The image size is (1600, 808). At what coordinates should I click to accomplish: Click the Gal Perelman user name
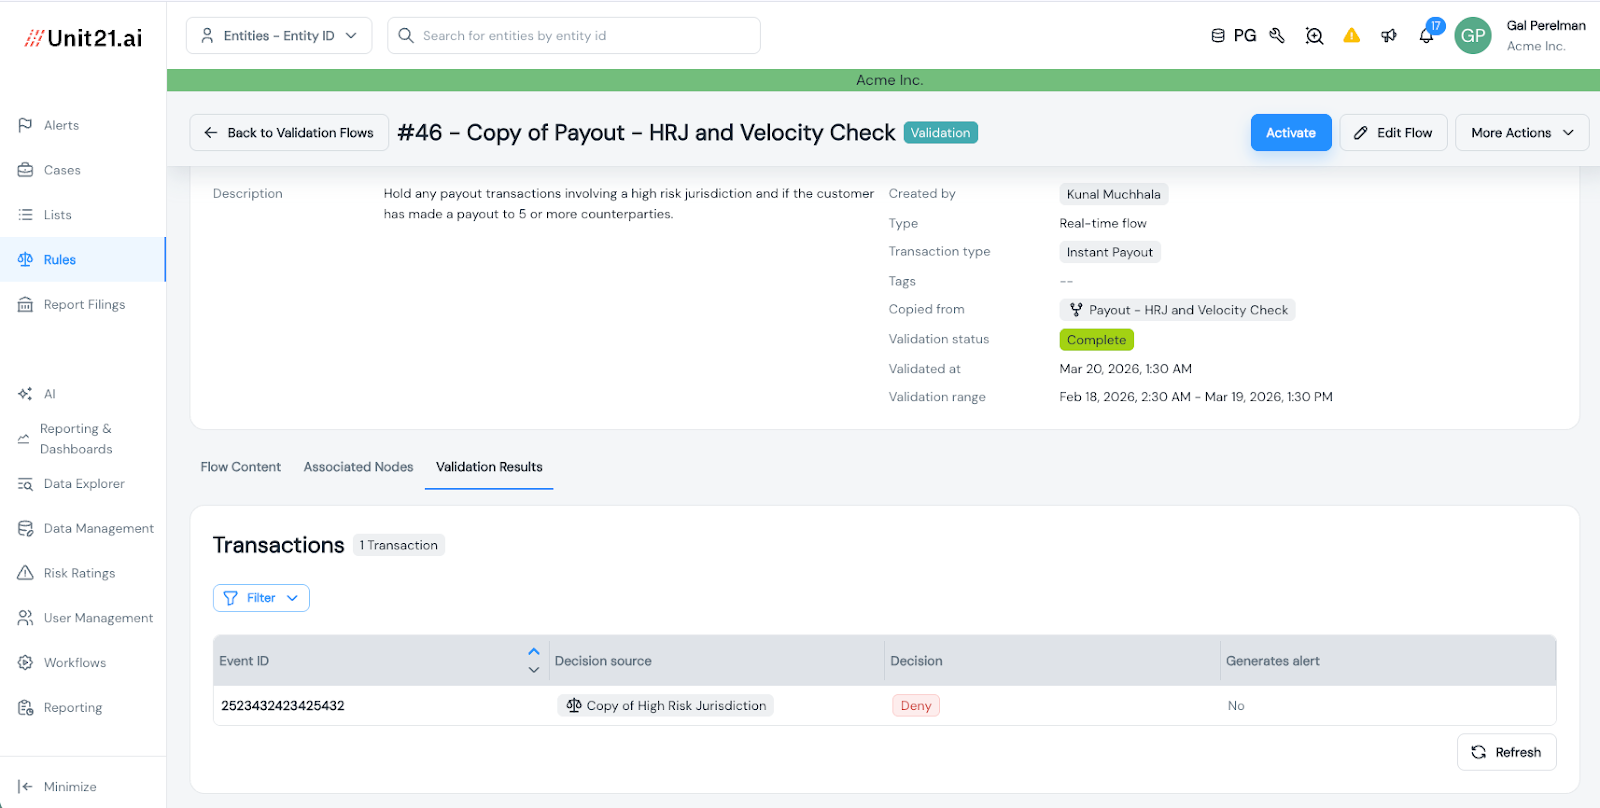1546,26
